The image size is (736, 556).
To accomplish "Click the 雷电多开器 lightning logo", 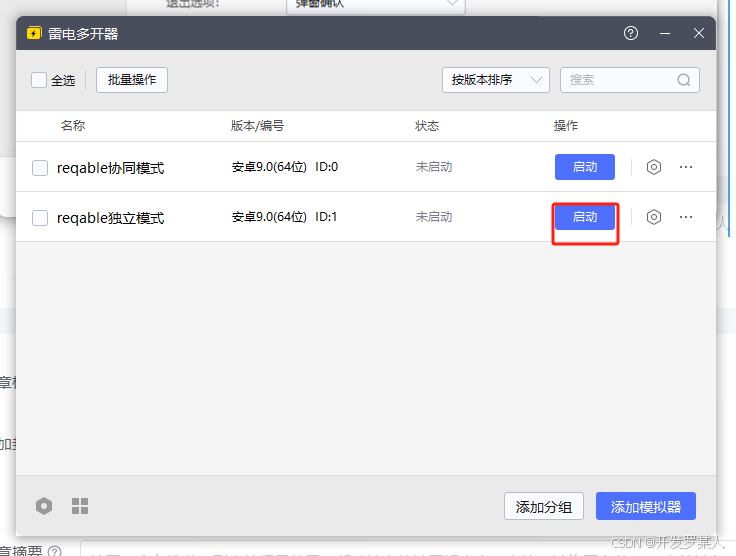I will click(x=34, y=33).
